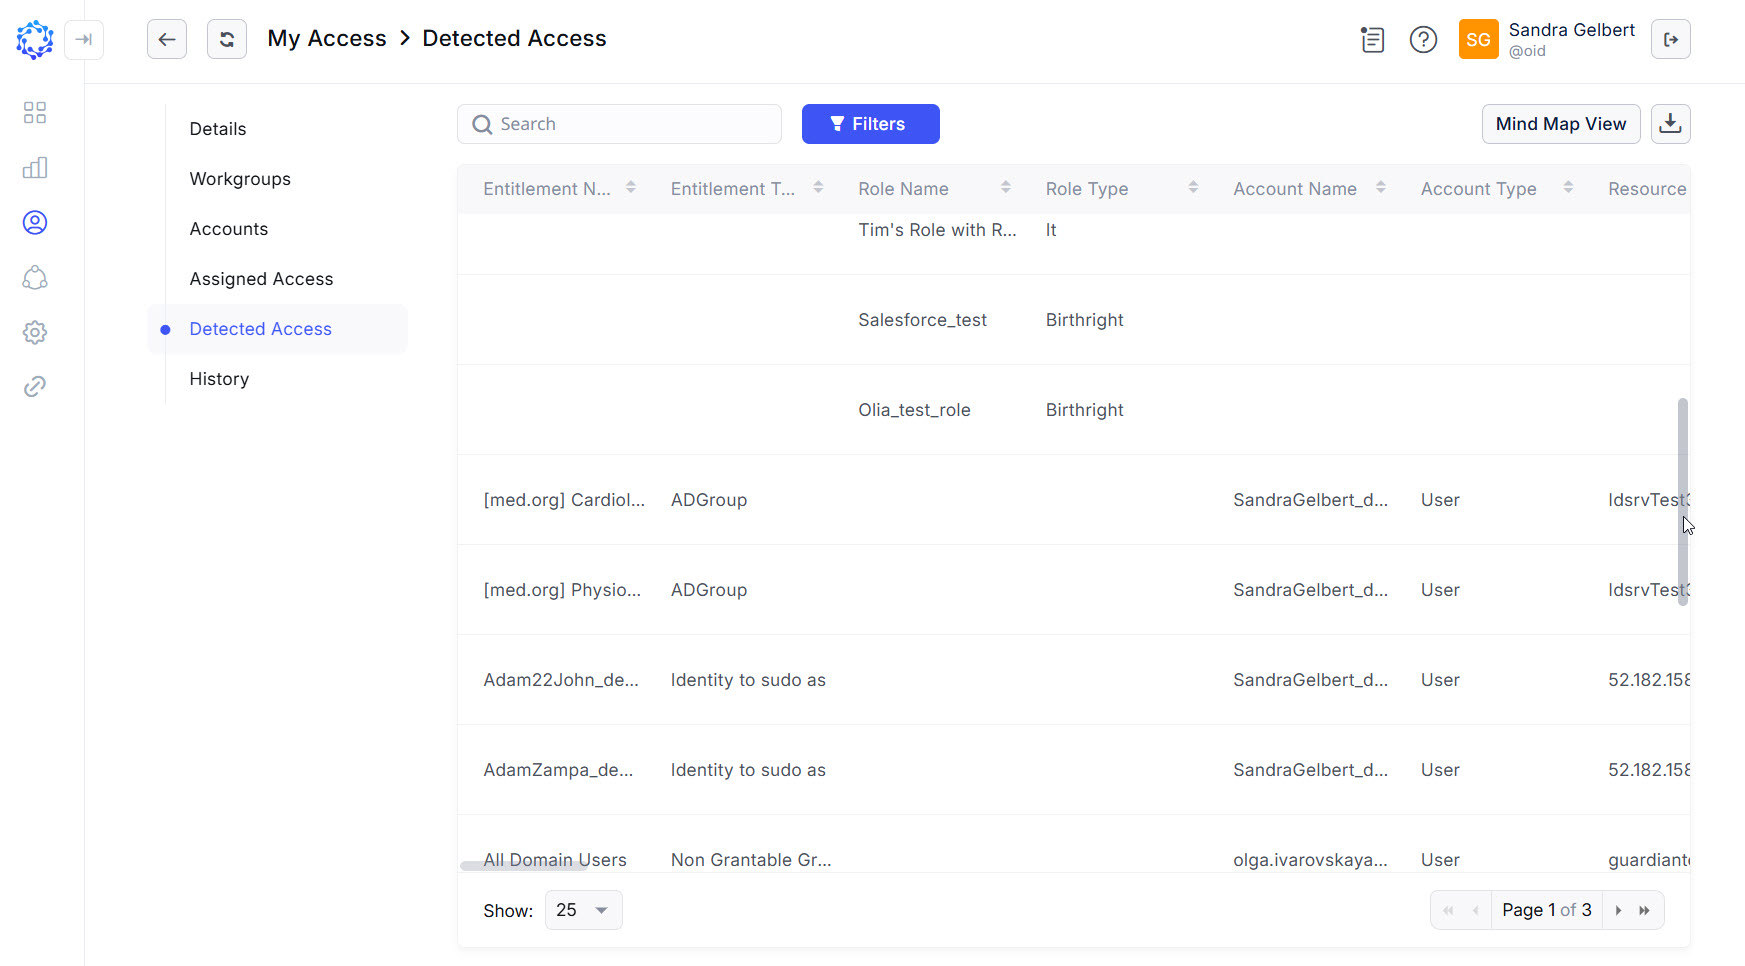This screenshot has width=1745, height=966.
Task: Select Assigned Access in the side menu
Action: tap(261, 279)
